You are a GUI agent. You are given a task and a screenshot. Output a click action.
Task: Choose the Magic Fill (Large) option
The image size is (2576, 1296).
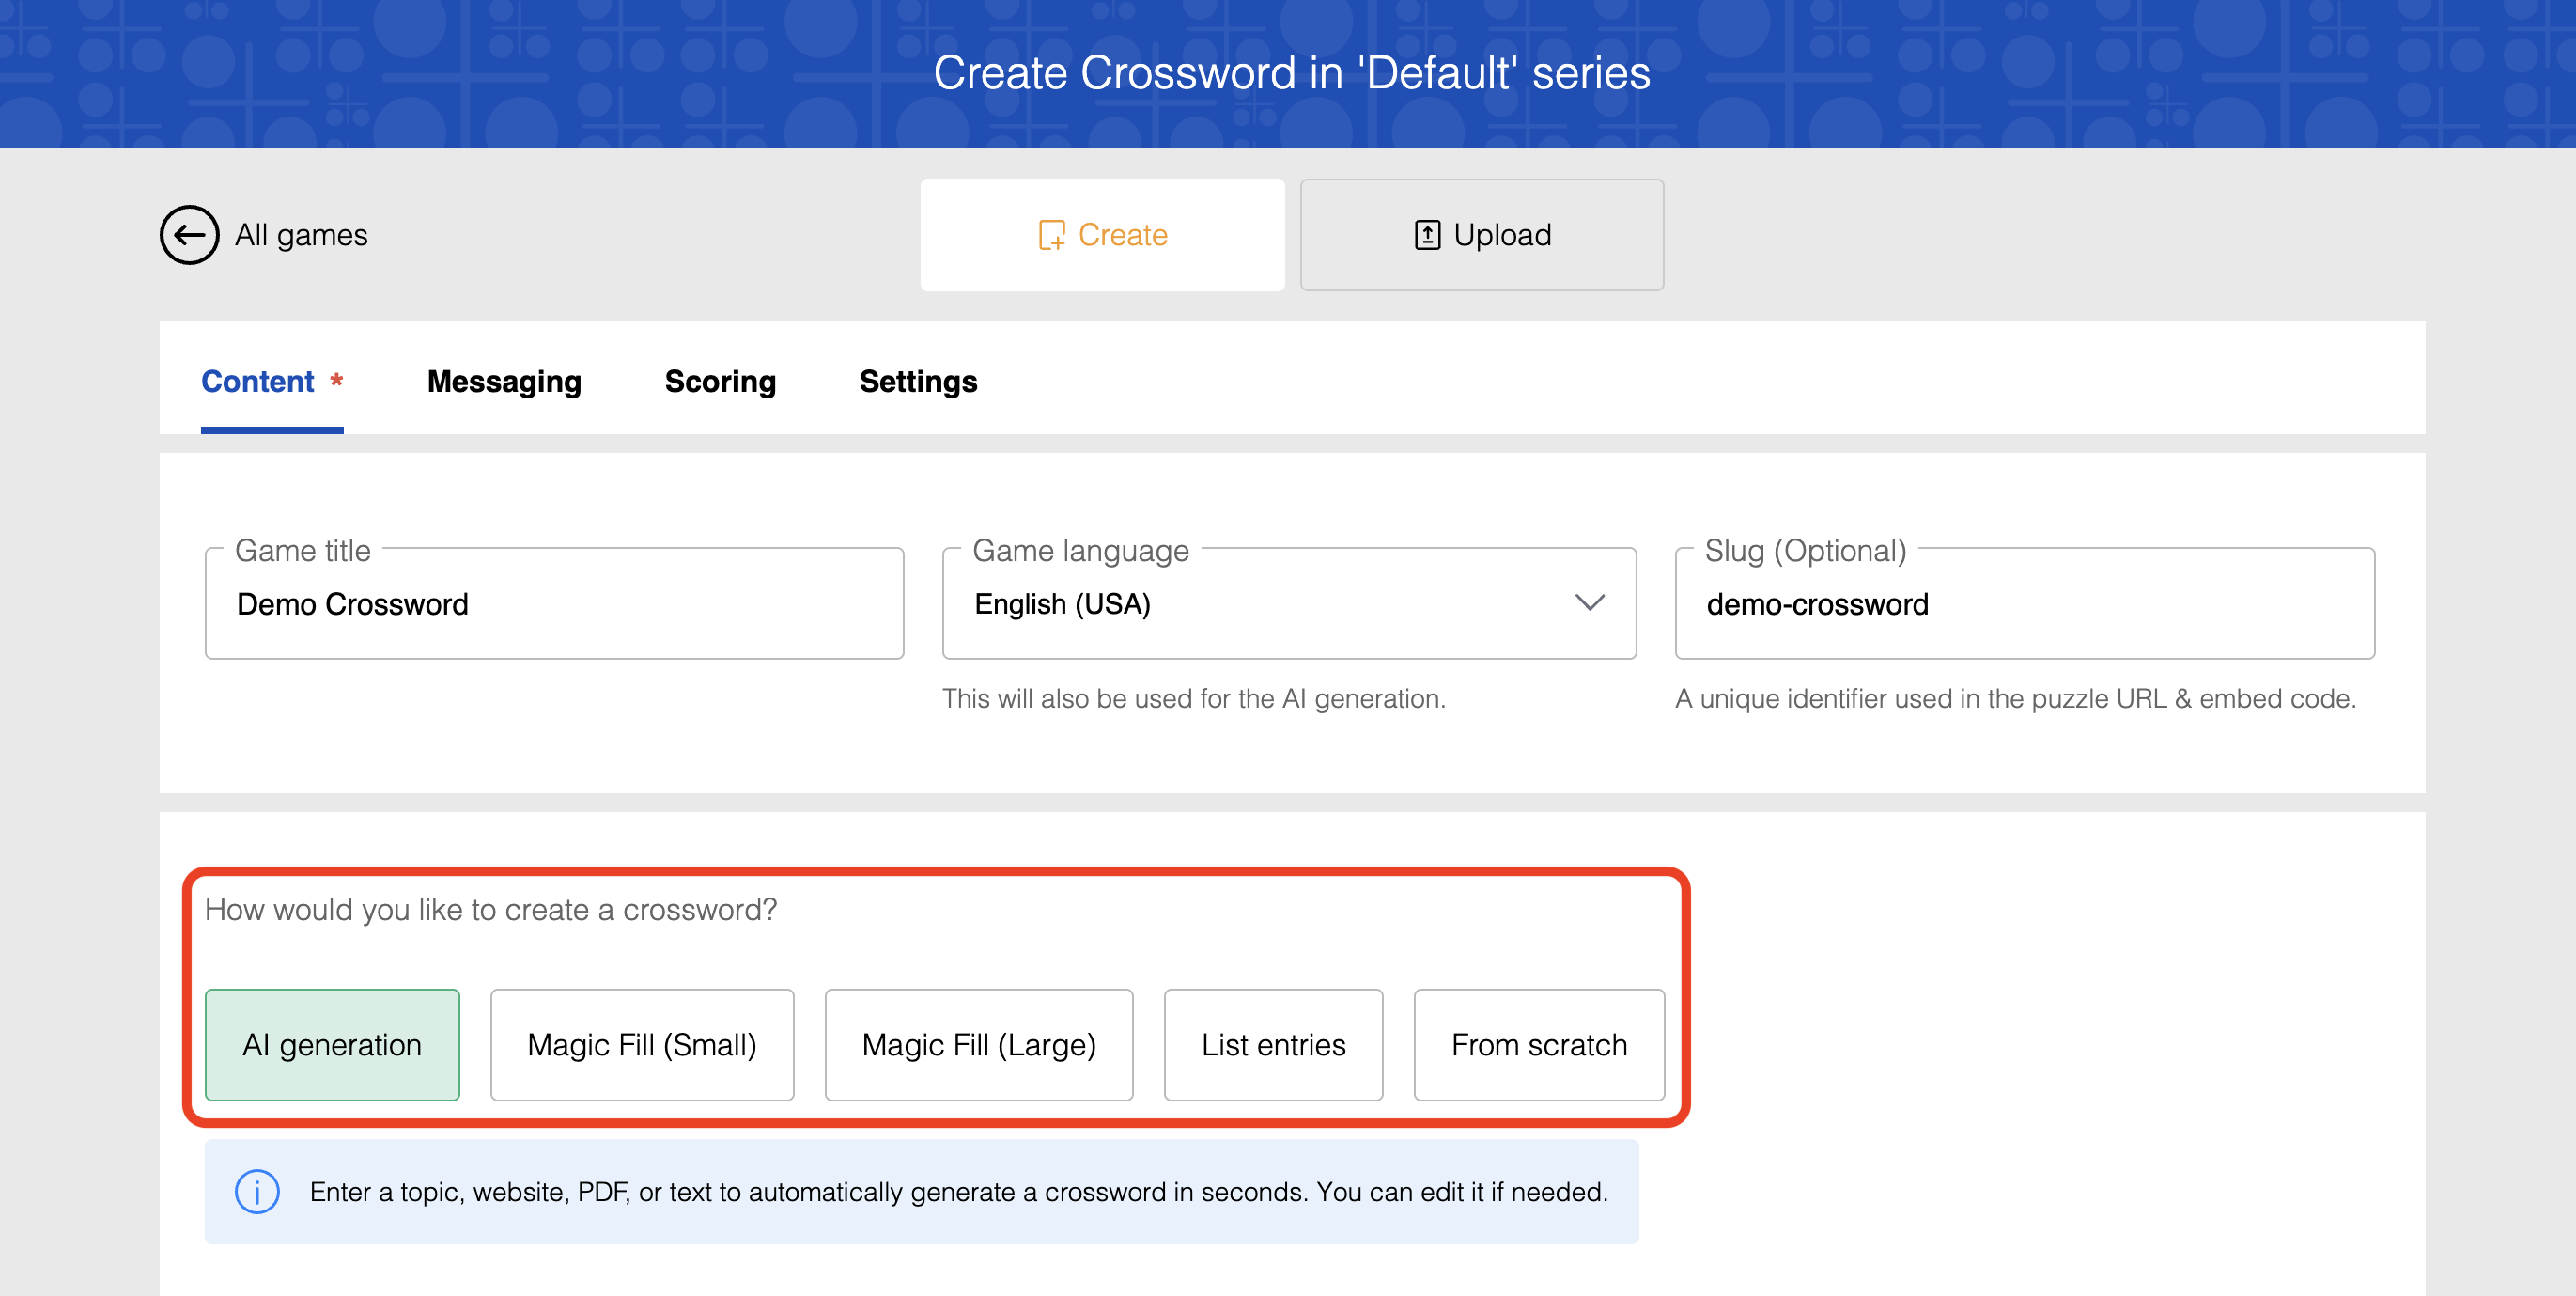tap(979, 1044)
